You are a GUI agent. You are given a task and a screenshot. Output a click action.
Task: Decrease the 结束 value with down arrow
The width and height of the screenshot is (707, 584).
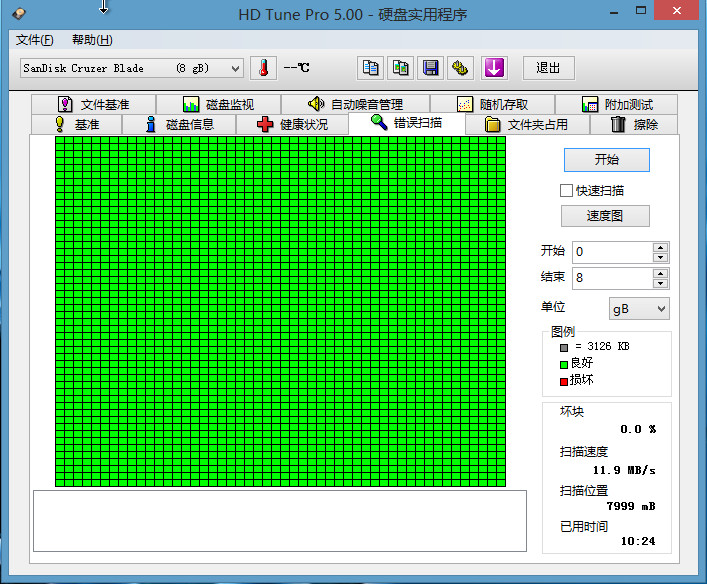point(660,283)
